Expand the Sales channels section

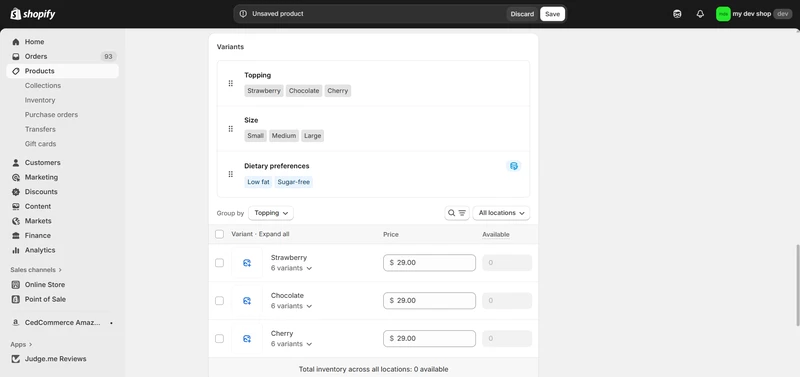tap(36, 269)
